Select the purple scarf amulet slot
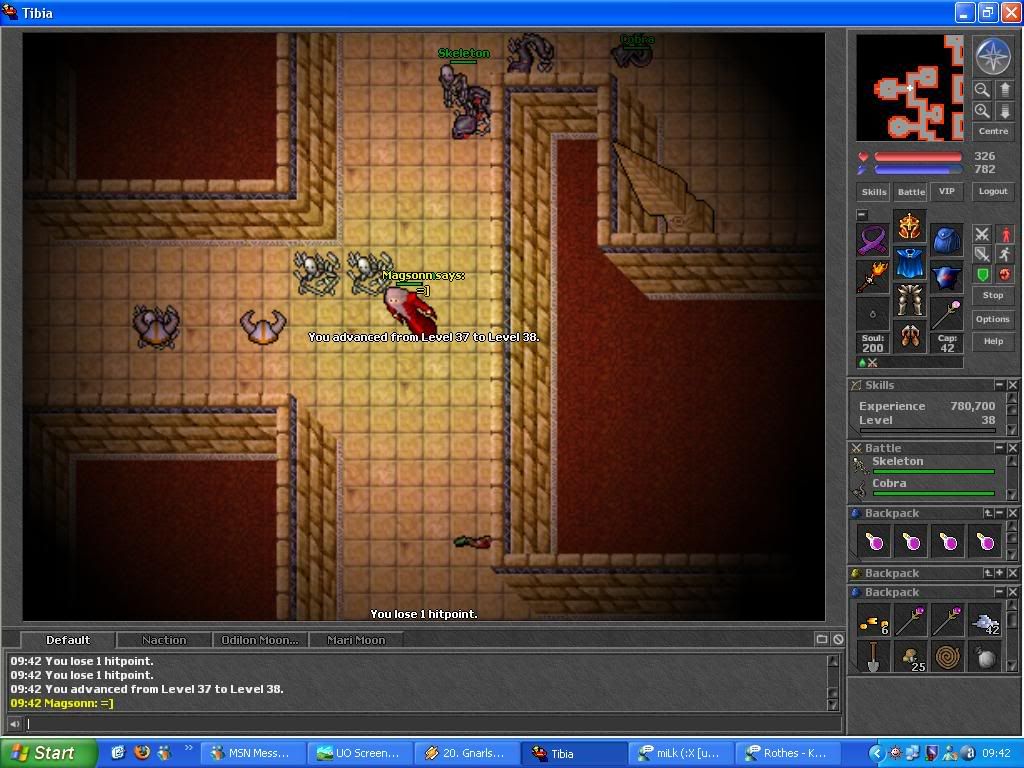Viewport: 1024px width, 768px height. point(873,240)
